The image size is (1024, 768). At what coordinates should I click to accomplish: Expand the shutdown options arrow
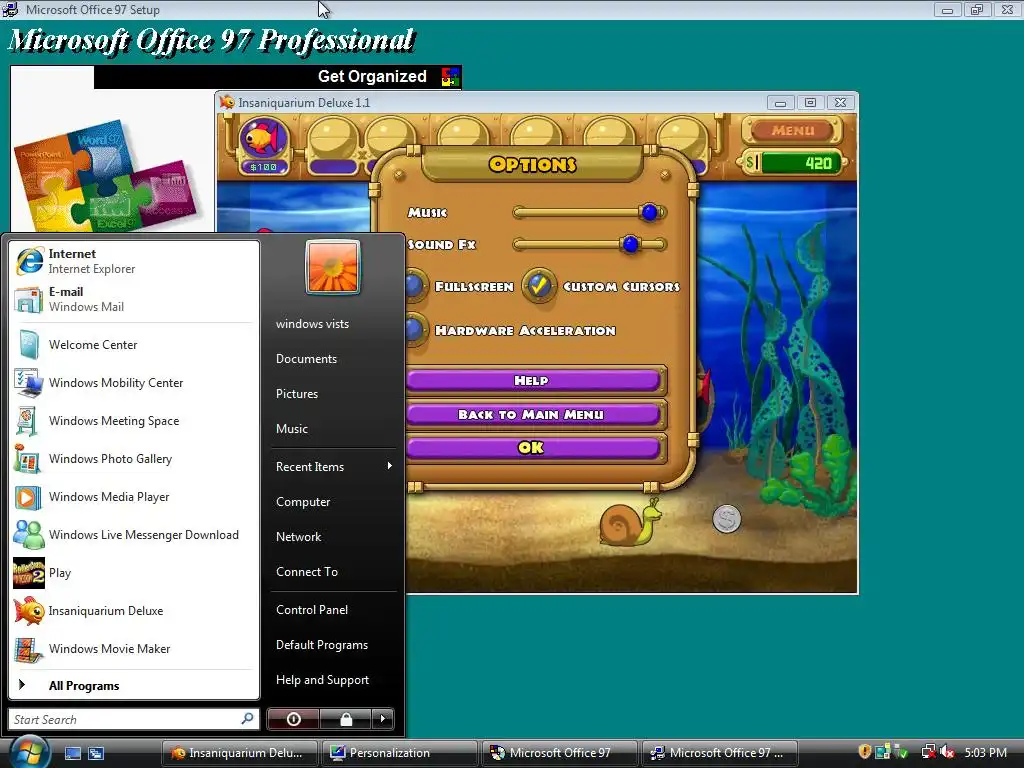point(383,719)
